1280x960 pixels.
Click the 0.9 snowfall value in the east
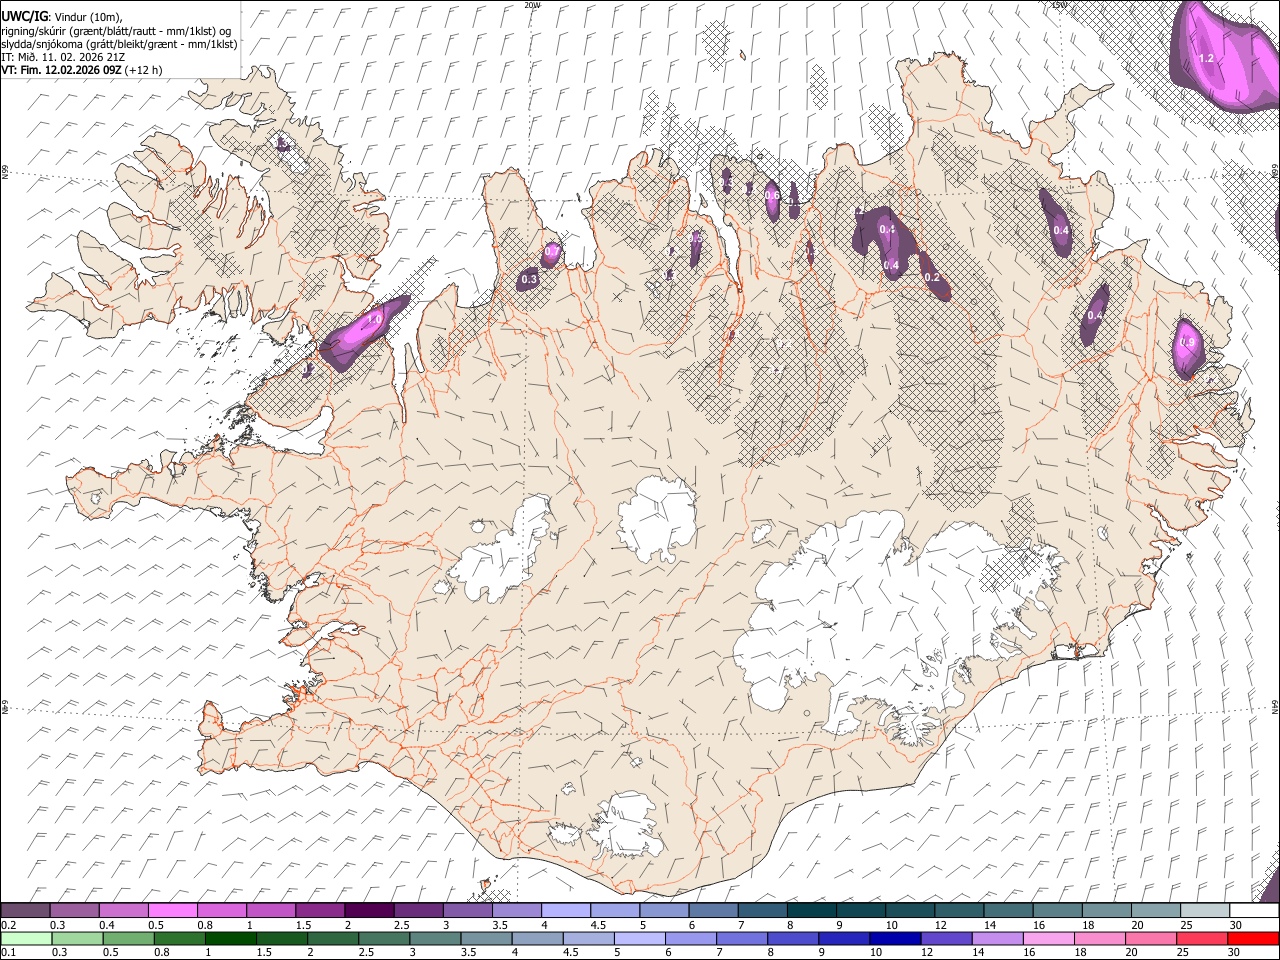pyautogui.click(x=1187, y=342)
